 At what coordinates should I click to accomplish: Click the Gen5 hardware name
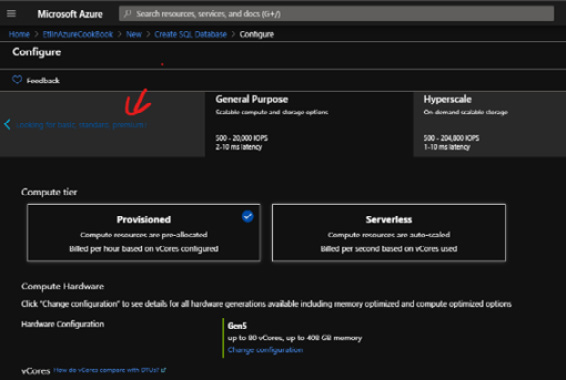pos(237,326)
